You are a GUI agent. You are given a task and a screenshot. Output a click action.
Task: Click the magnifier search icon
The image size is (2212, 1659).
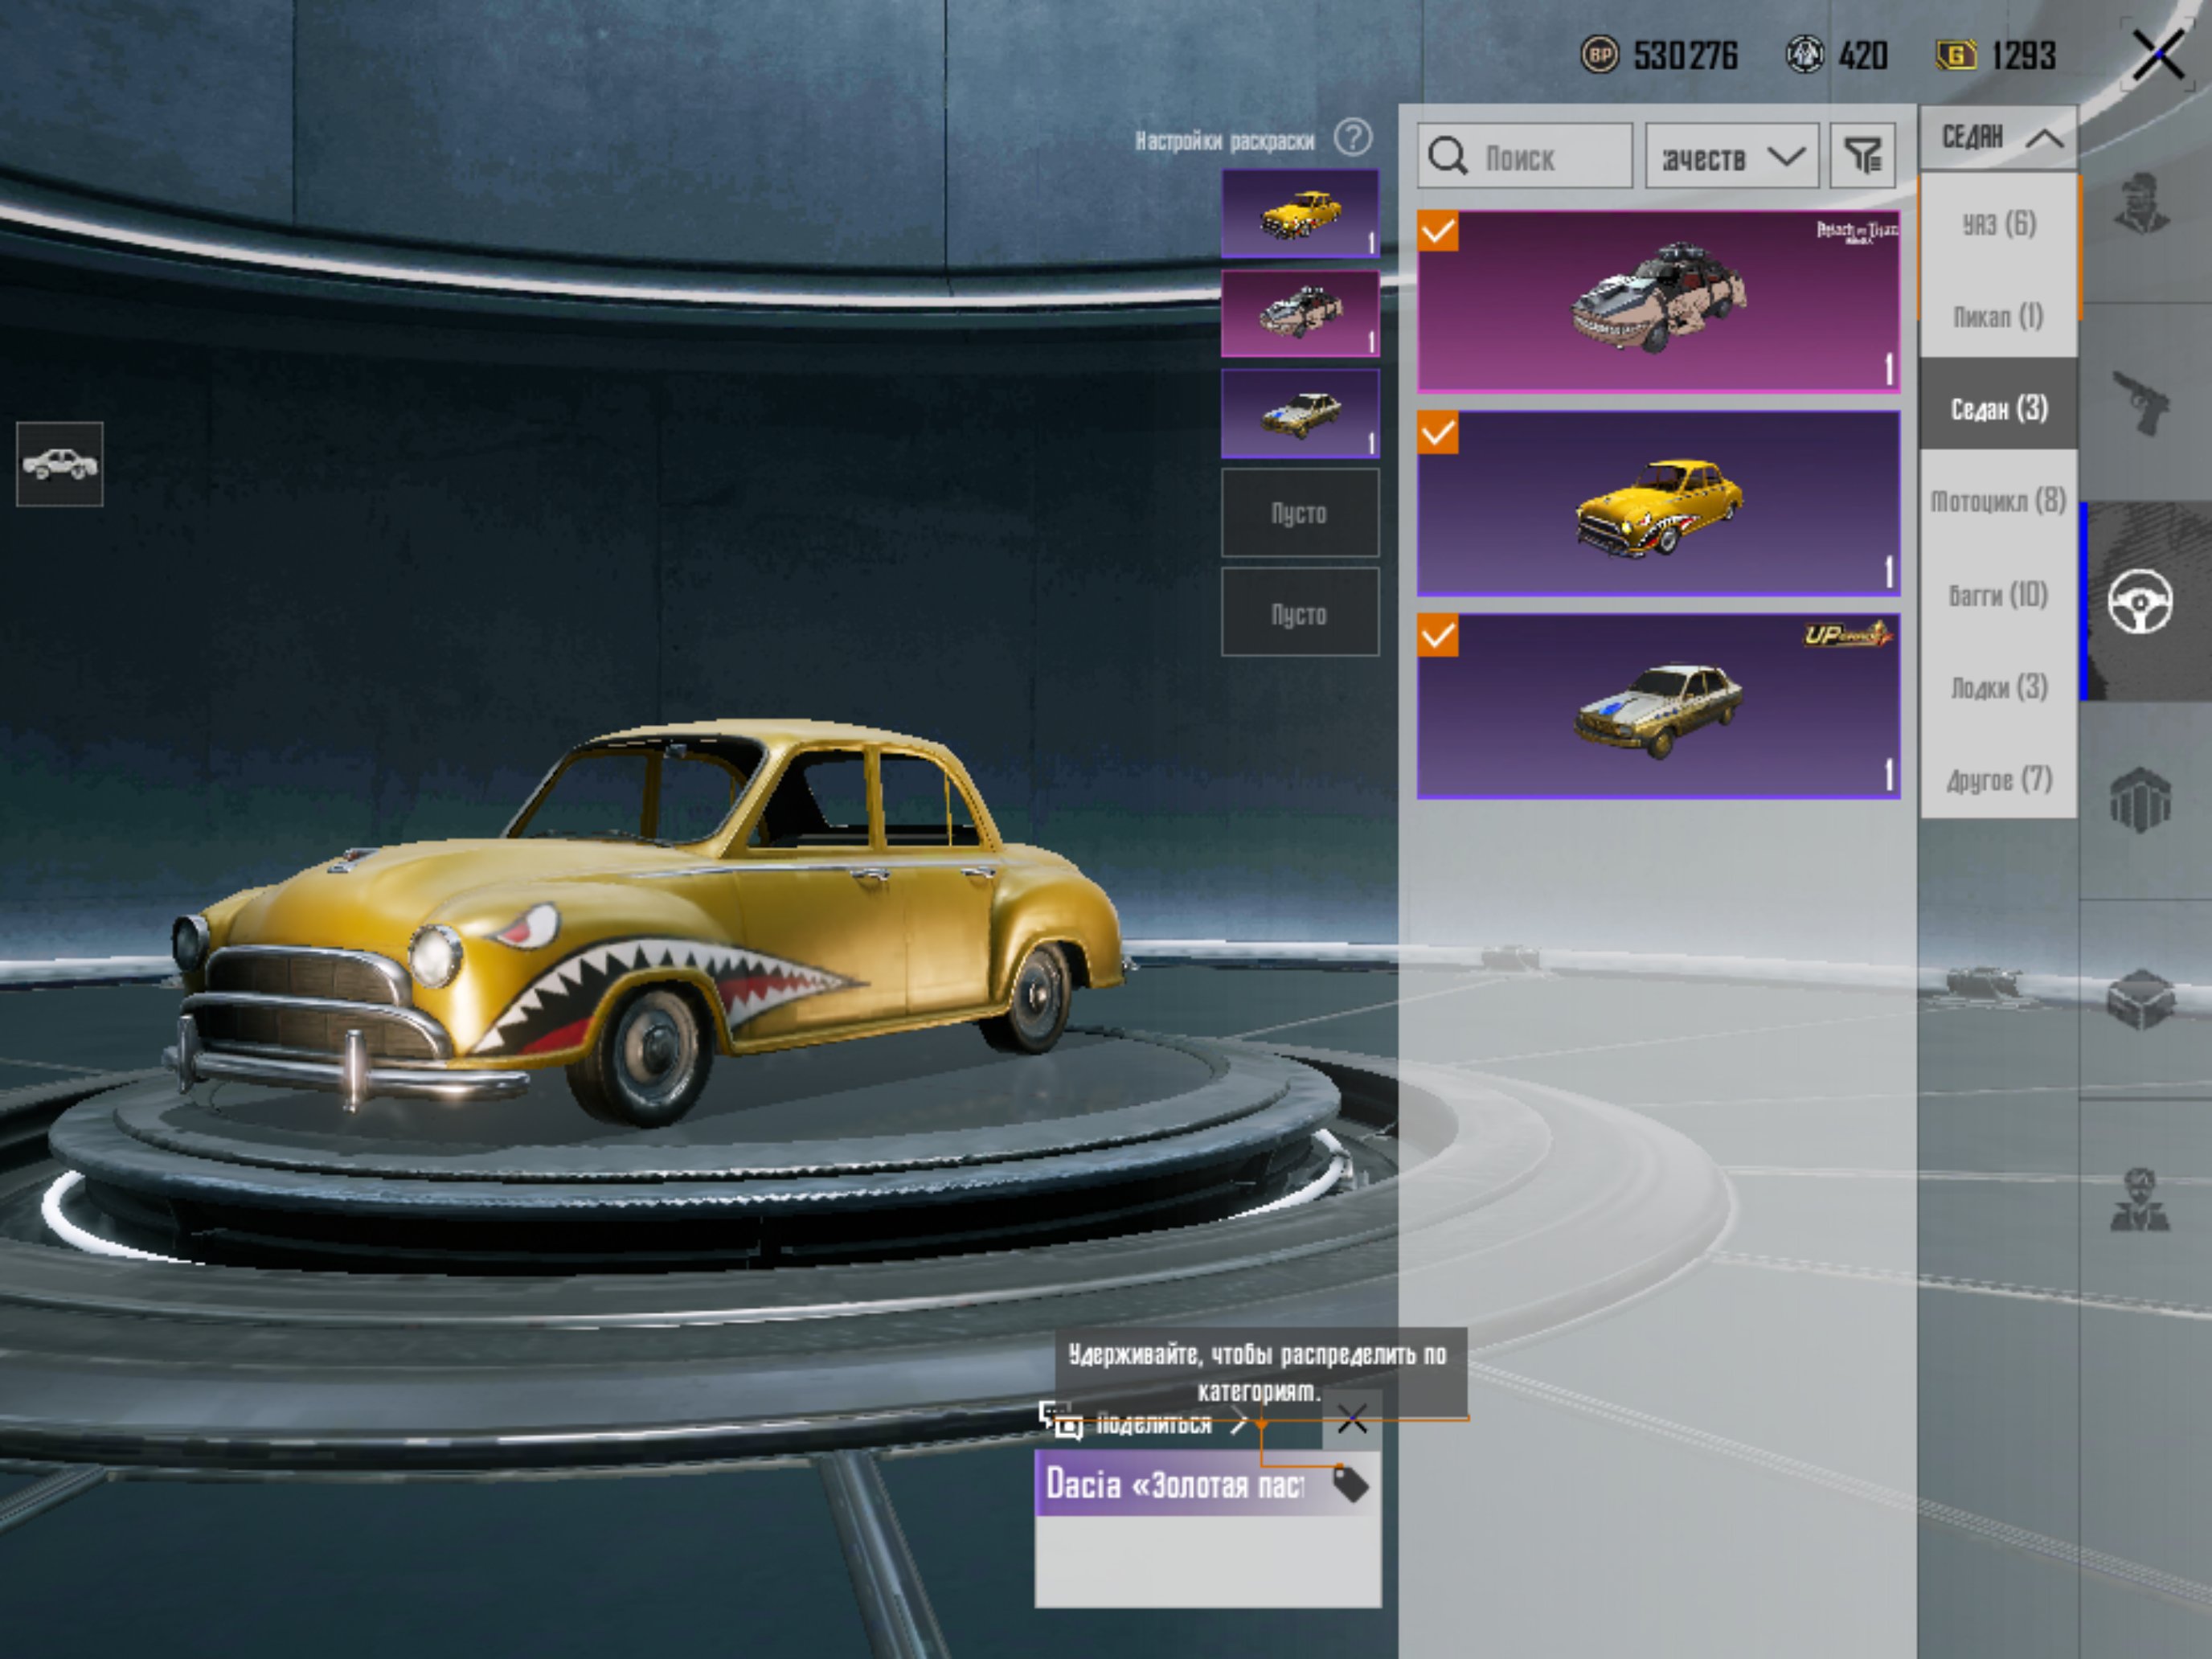(x=1447, y=157)
